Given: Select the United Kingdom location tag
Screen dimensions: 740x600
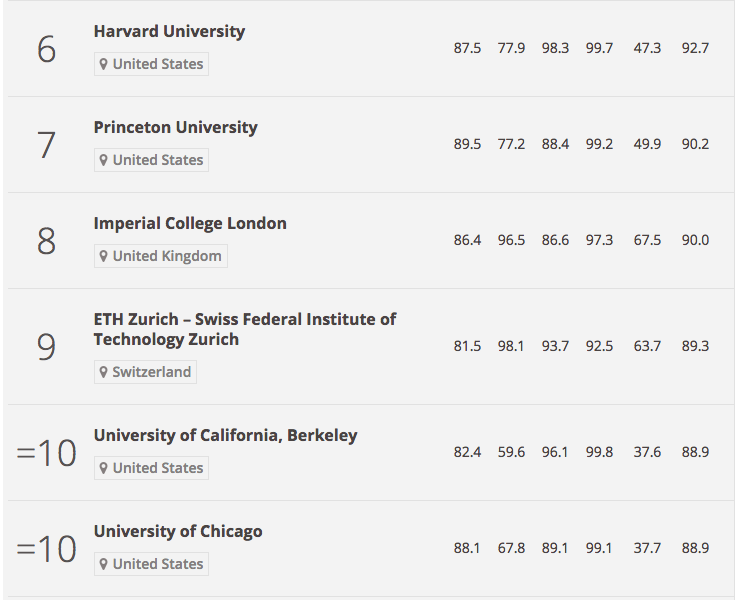Looking at the screenshot, I should (161, 256).
